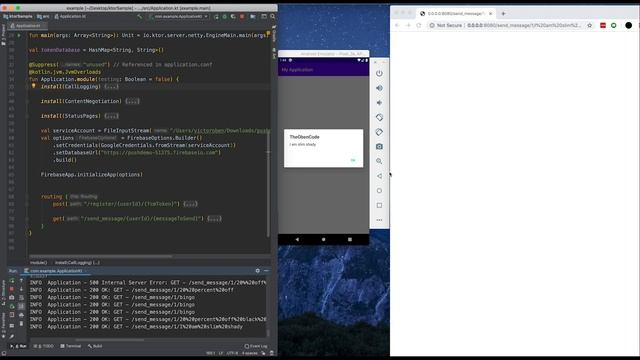This screenshot has width=640, height=360.
Task: Click Chrome reload button
Action: point(418,25)
